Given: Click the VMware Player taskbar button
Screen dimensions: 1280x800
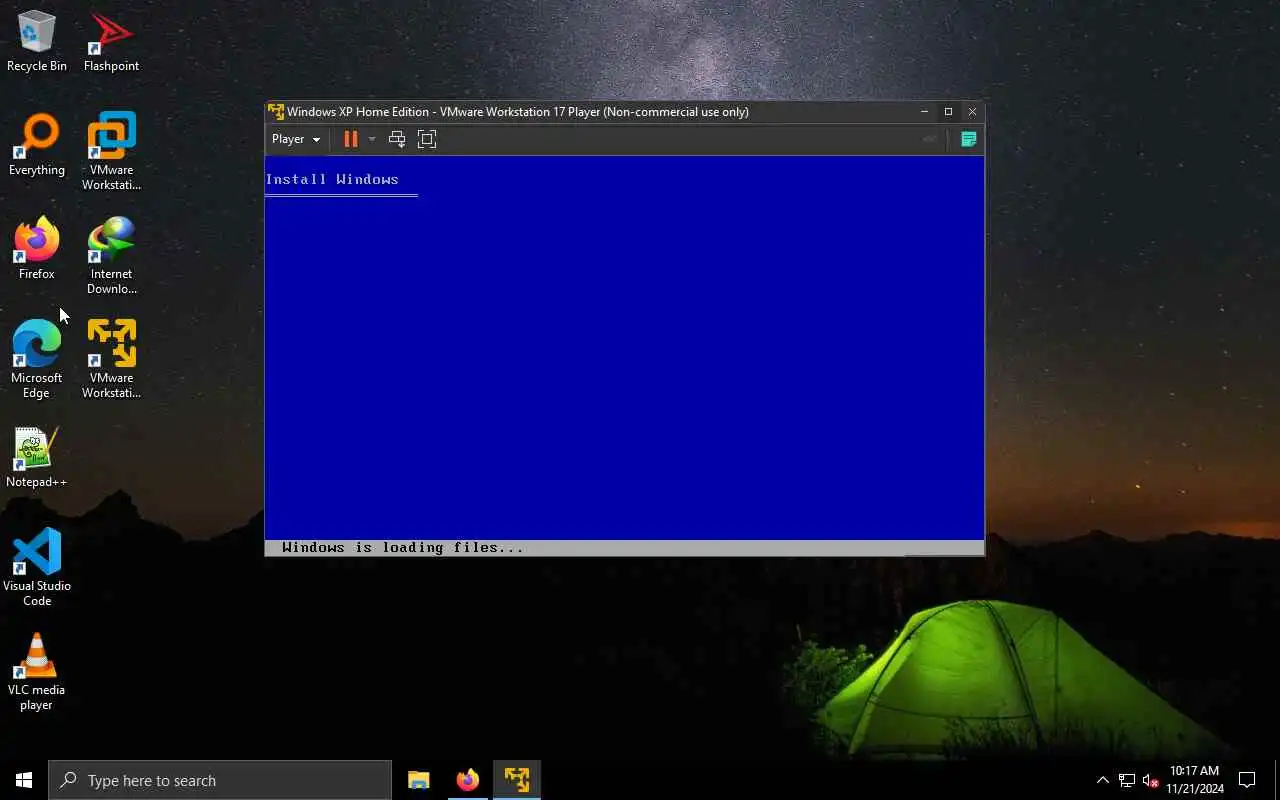Looking at the screenshot, I should pyautogui.click(x=517, y=780).
